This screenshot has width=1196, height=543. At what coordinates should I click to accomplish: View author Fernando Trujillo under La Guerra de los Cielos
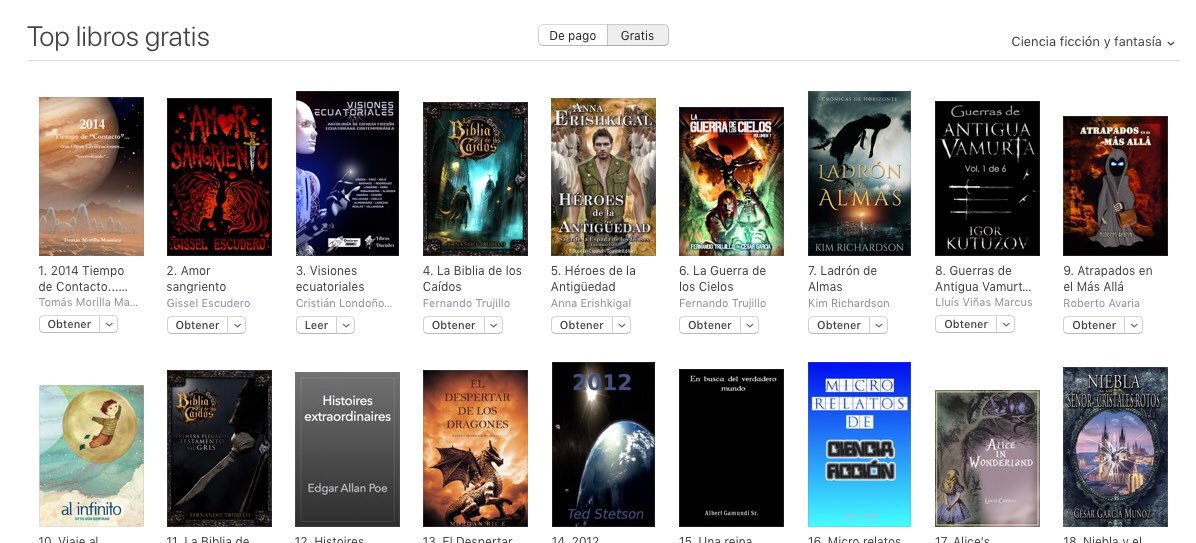click(x=722, y=303)
